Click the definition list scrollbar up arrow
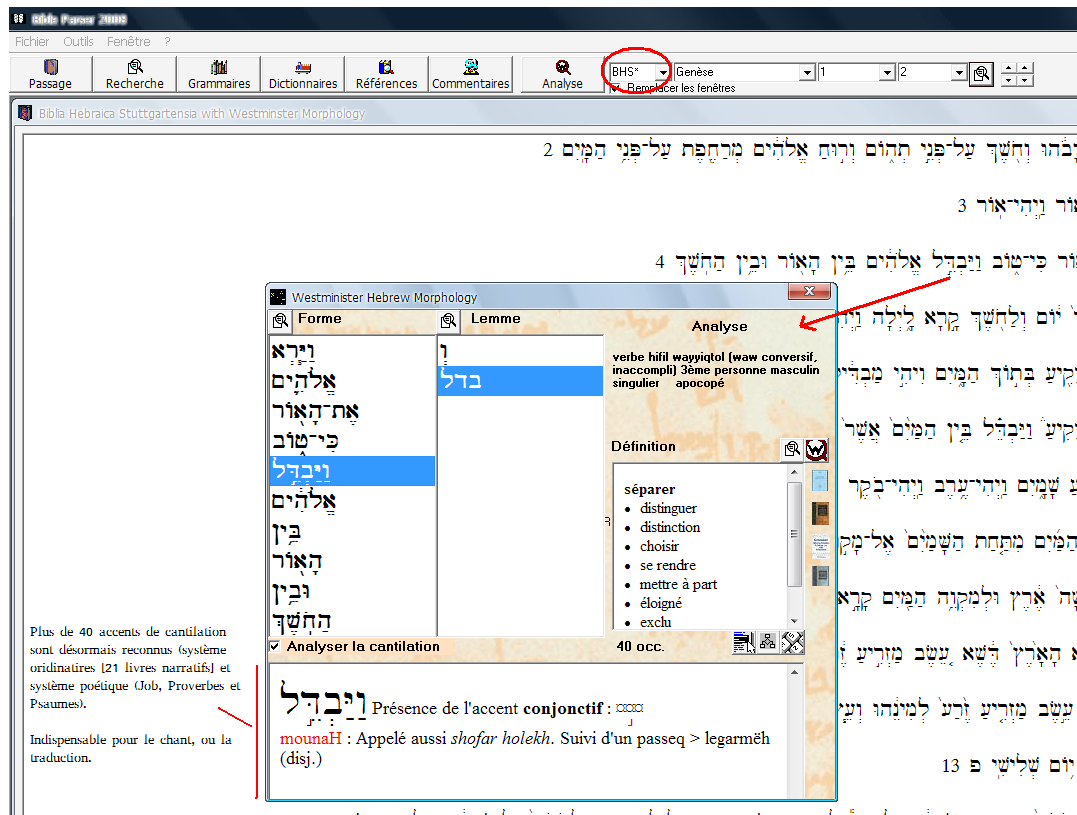The width and height of the screenshot is (1077, 815). [x=794, y=472]
